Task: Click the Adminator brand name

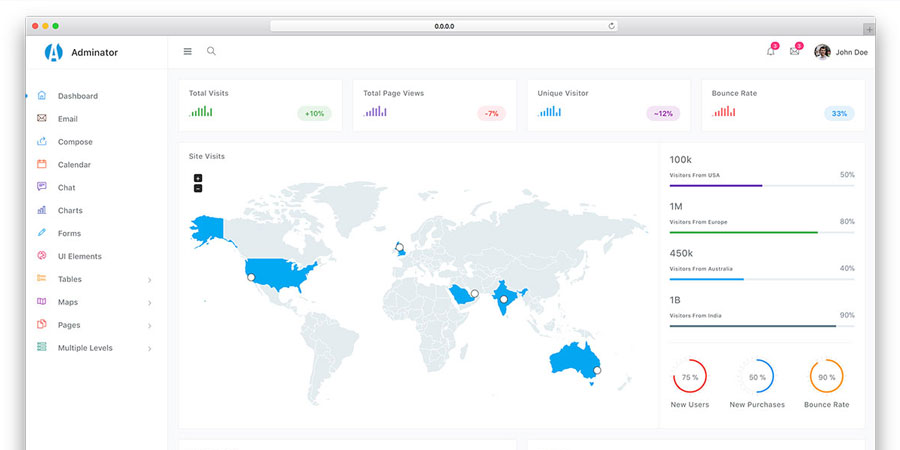Action: [x=95, y=52]
